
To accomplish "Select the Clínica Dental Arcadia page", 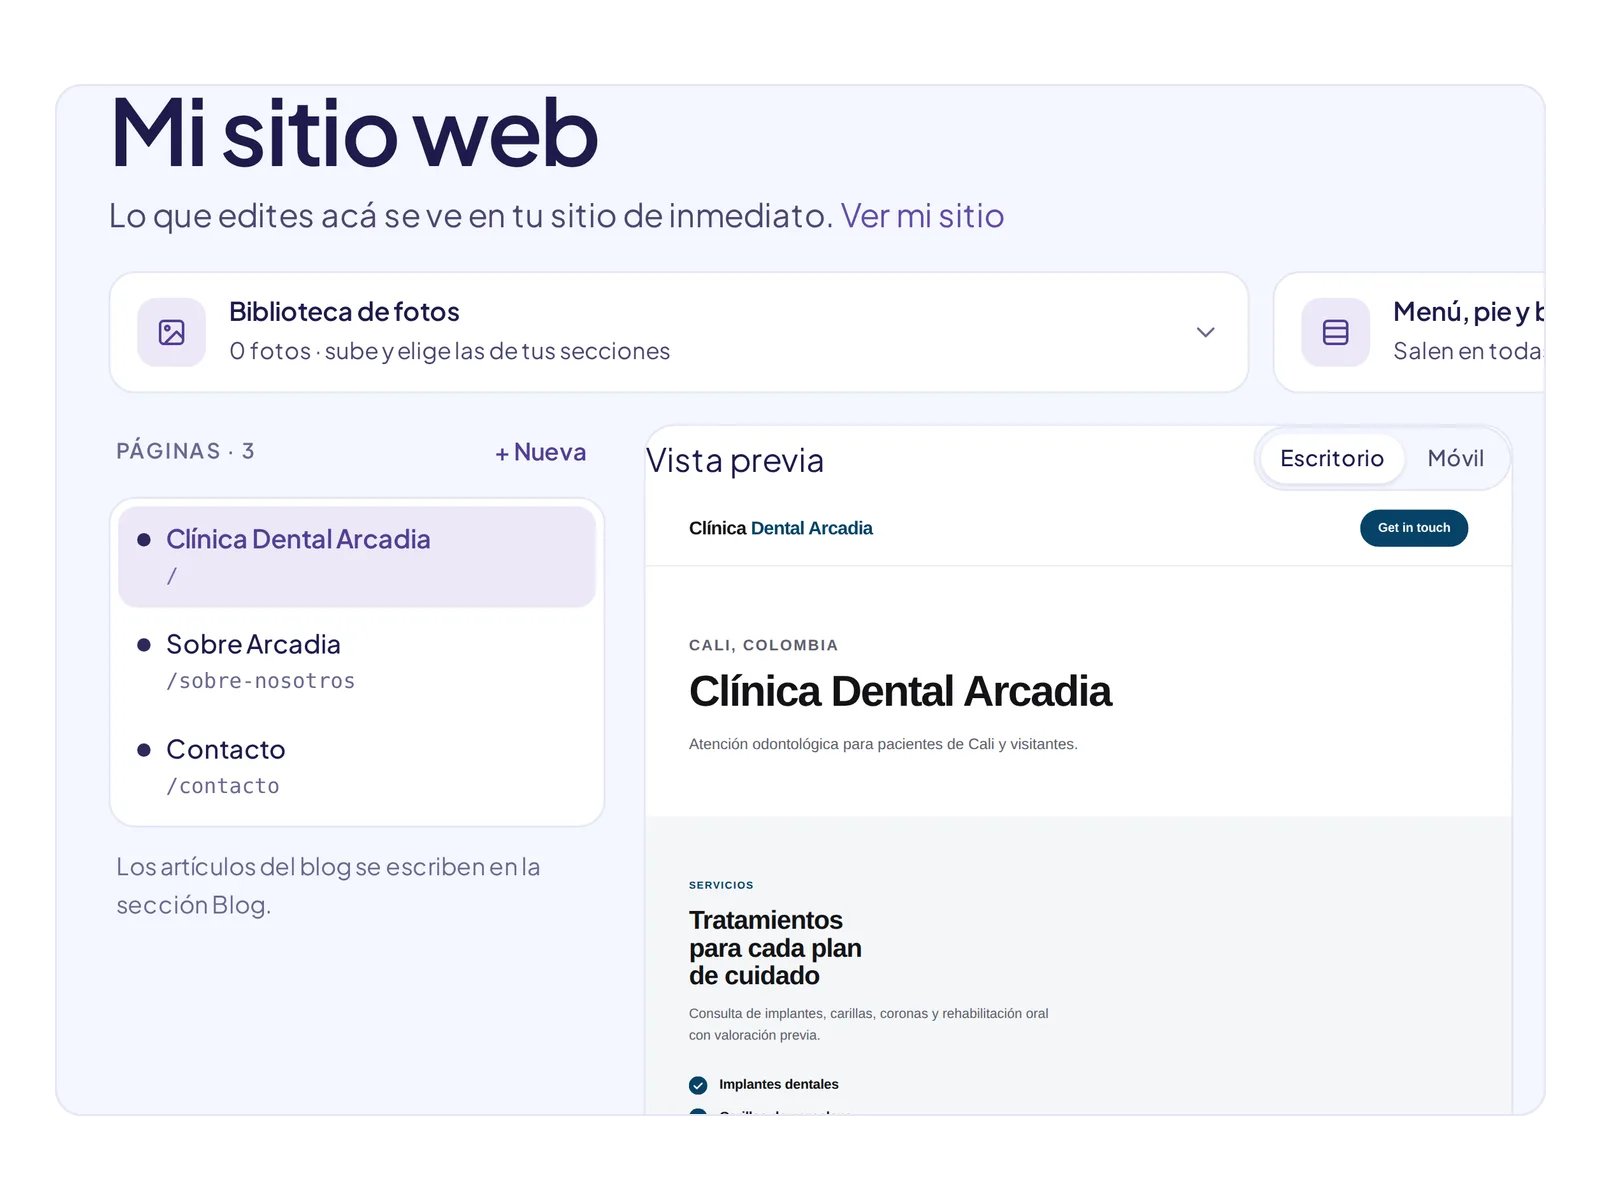I will pos(357,556).
